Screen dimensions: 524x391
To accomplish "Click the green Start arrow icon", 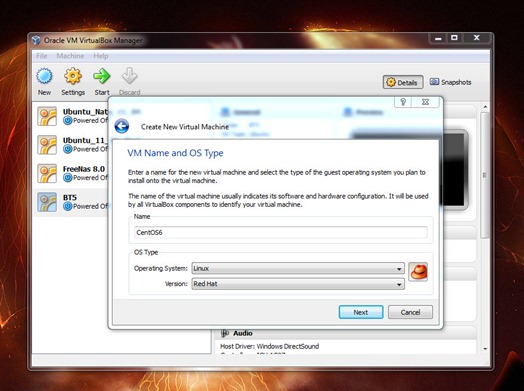I will pyautogui.click(x=102, y=77).
